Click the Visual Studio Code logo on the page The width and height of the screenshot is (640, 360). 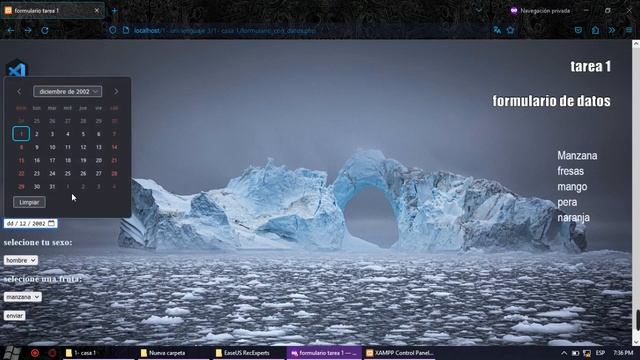[x=17, y=69]
